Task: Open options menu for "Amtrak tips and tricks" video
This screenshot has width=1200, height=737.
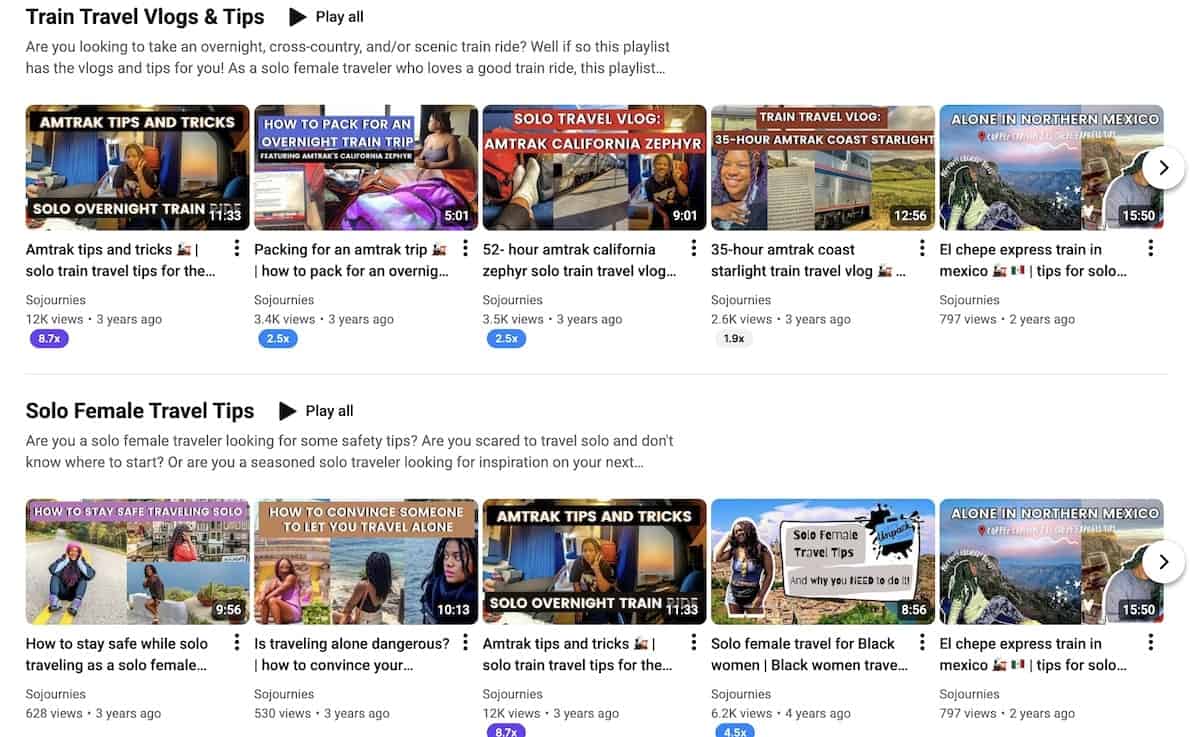Action: (237, 248)
